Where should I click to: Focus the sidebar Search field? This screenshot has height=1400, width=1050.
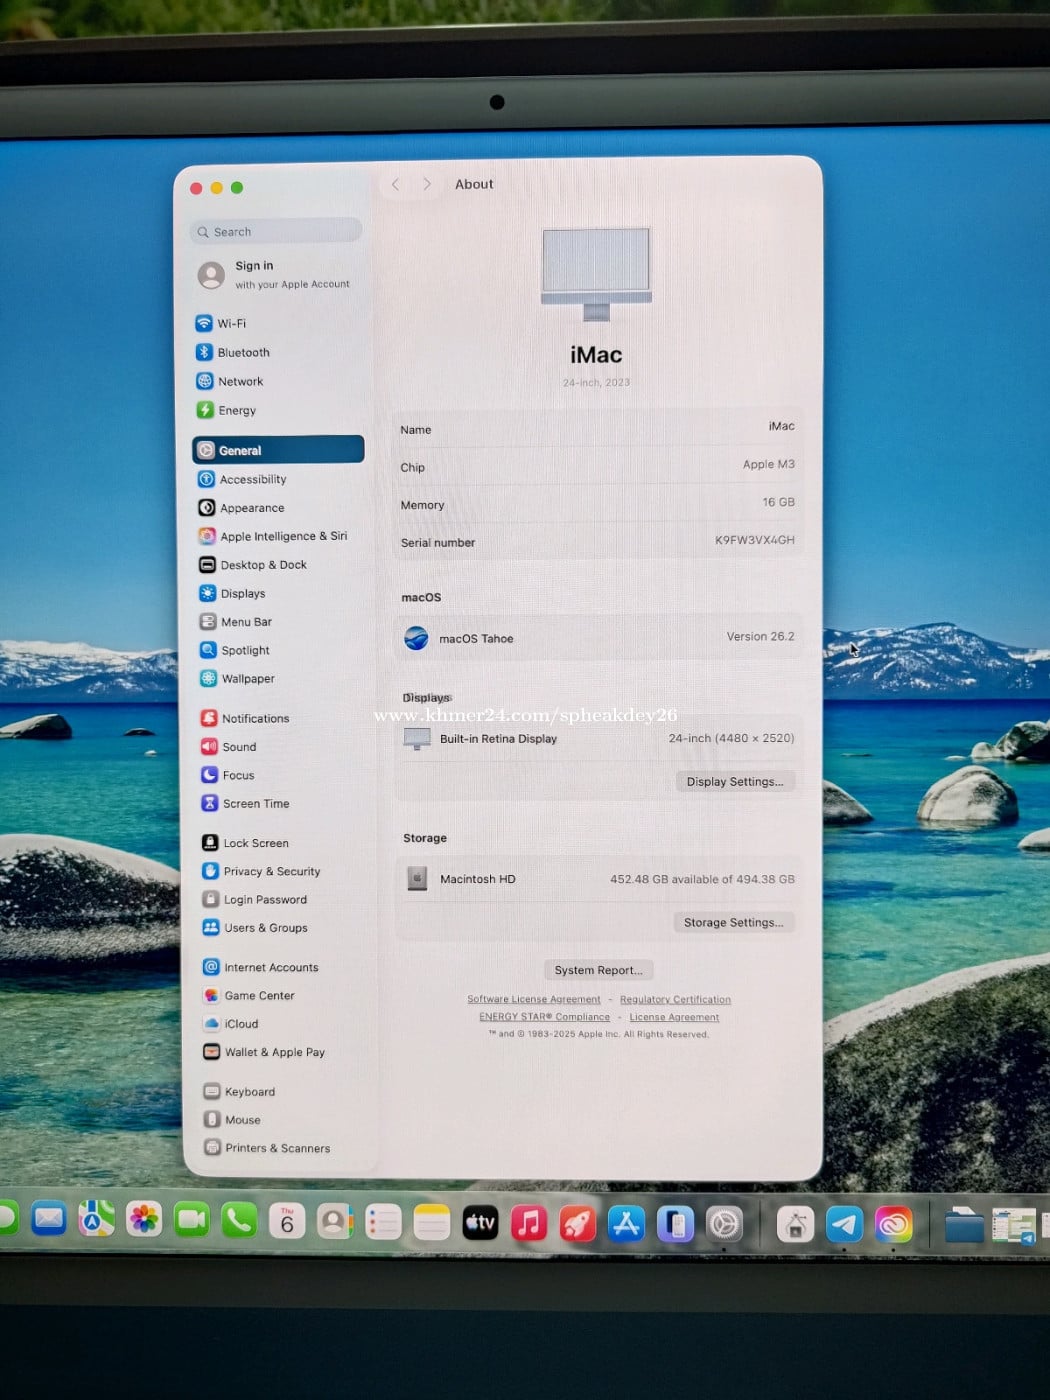click(276, 231)
